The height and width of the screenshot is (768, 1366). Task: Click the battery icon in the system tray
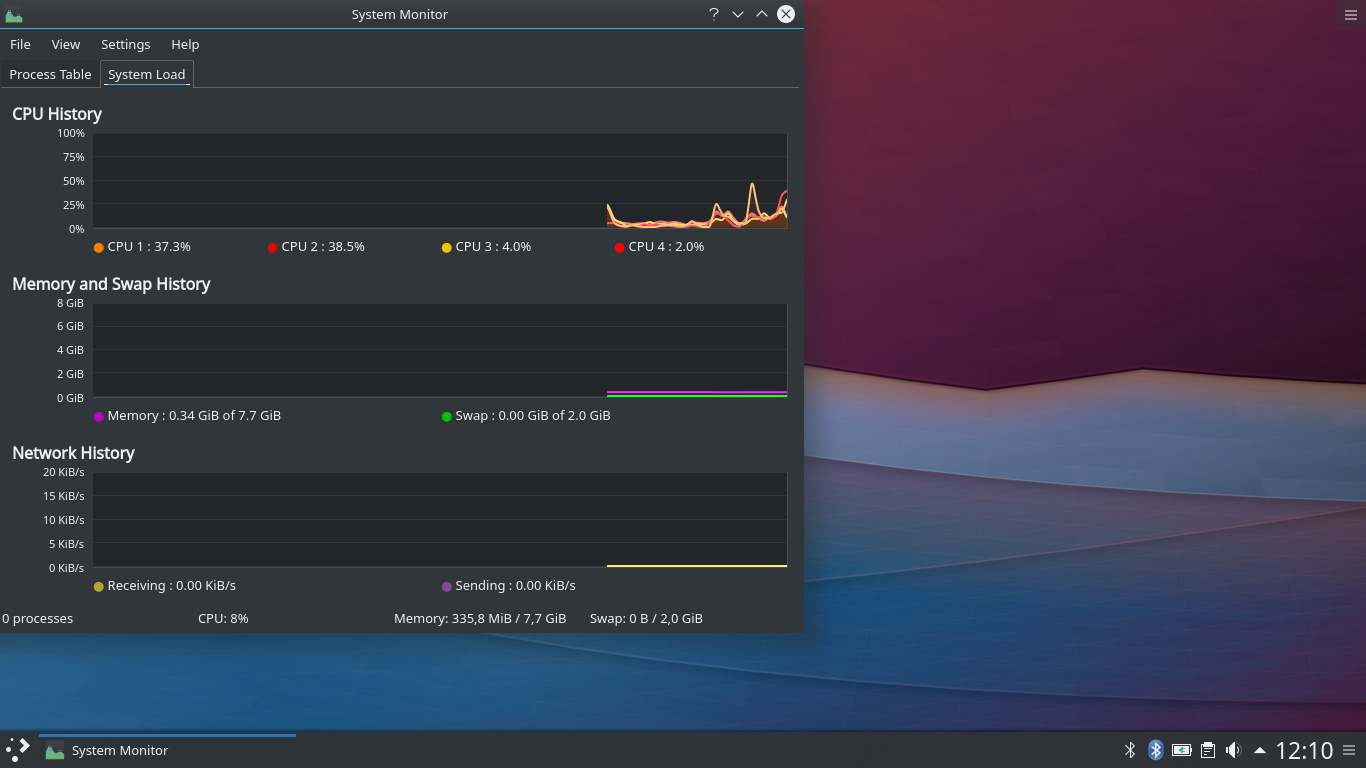[x=1181, y=750]
